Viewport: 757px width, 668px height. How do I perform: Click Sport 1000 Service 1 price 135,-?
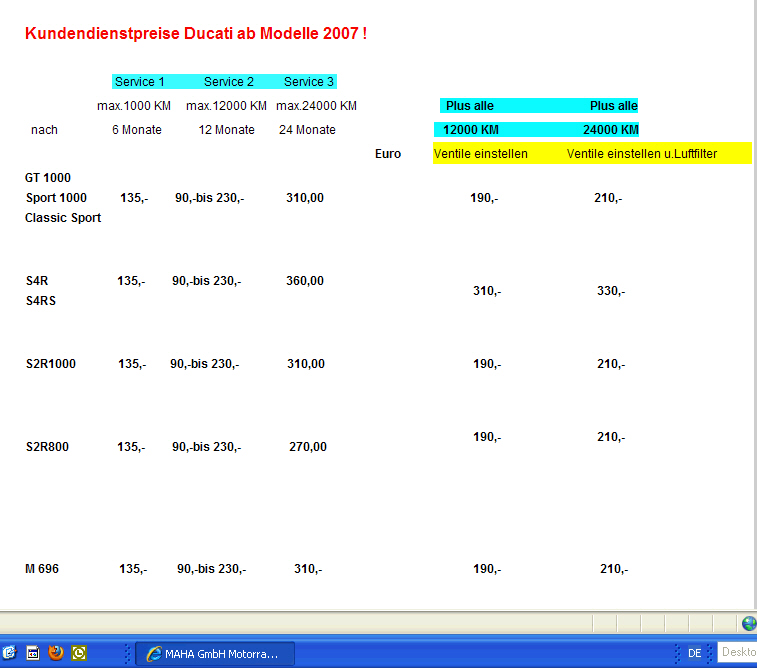pos(134,198)
